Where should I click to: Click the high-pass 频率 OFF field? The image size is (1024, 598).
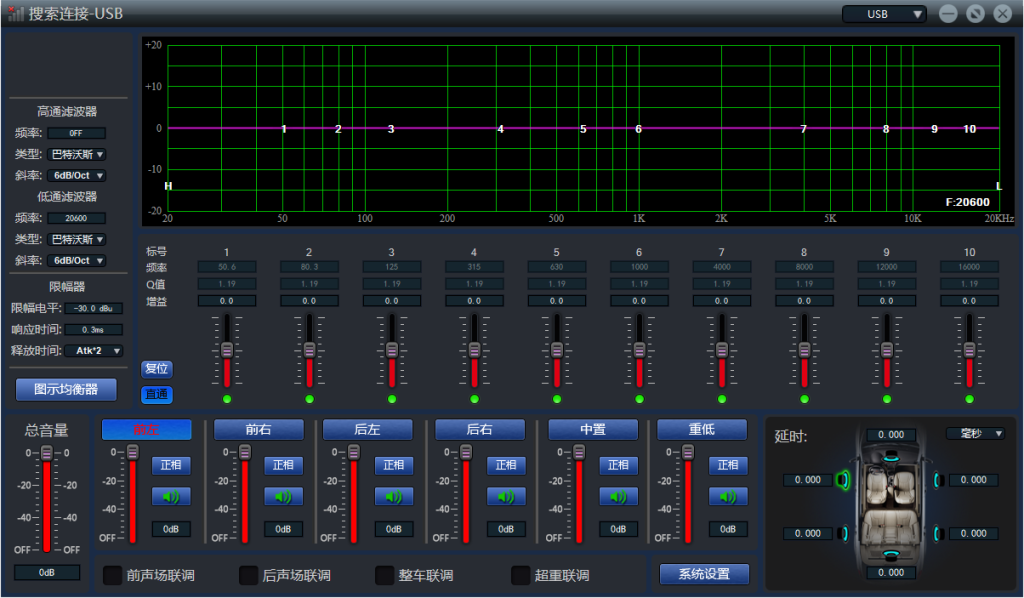coord(76,133)
